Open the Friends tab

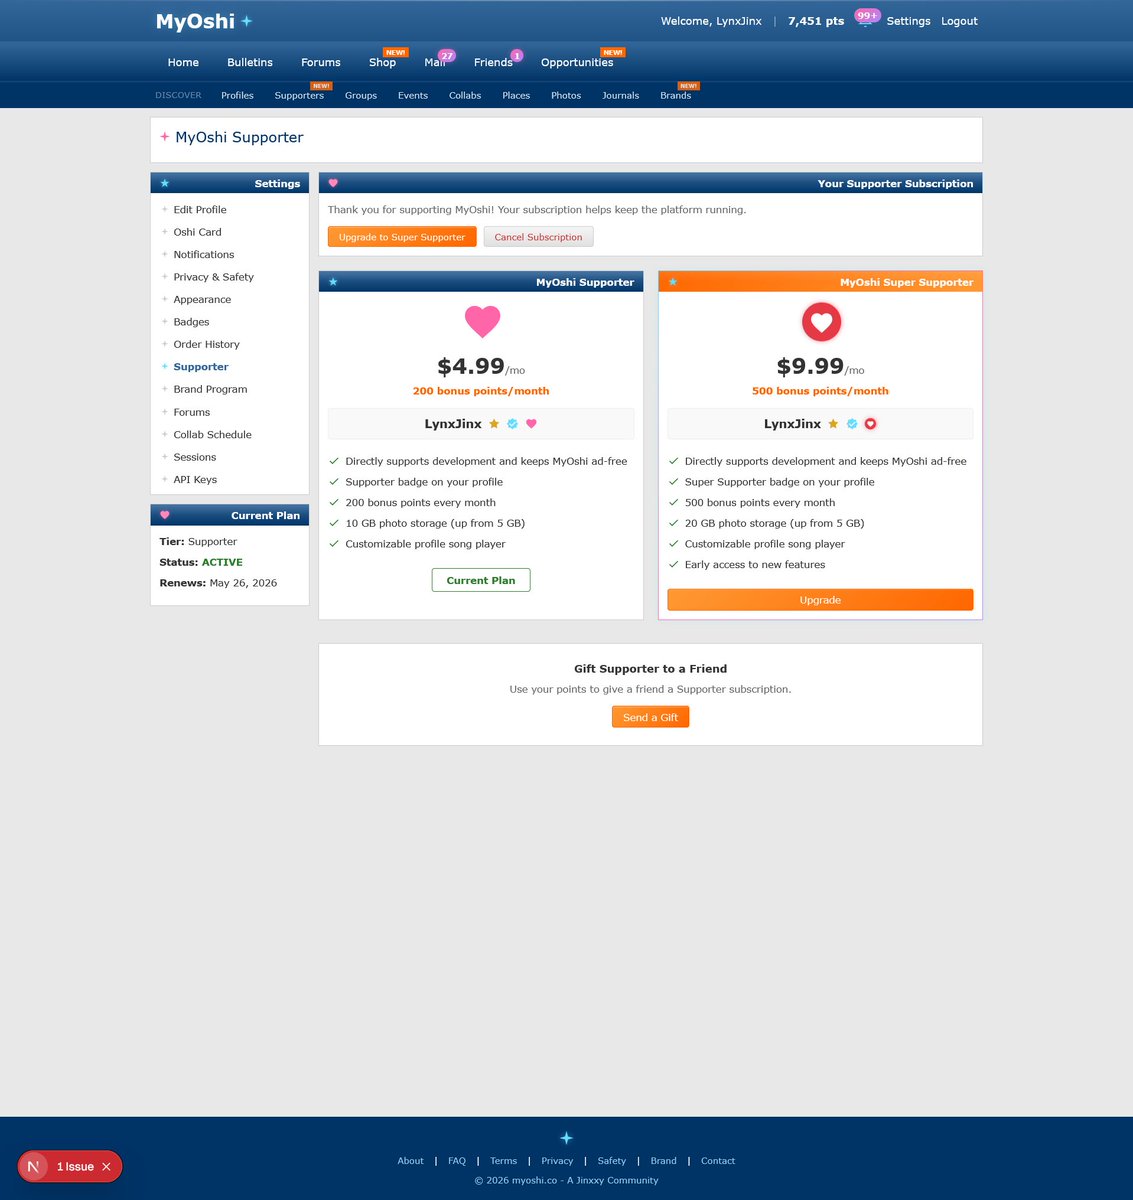tap(493, 62)
